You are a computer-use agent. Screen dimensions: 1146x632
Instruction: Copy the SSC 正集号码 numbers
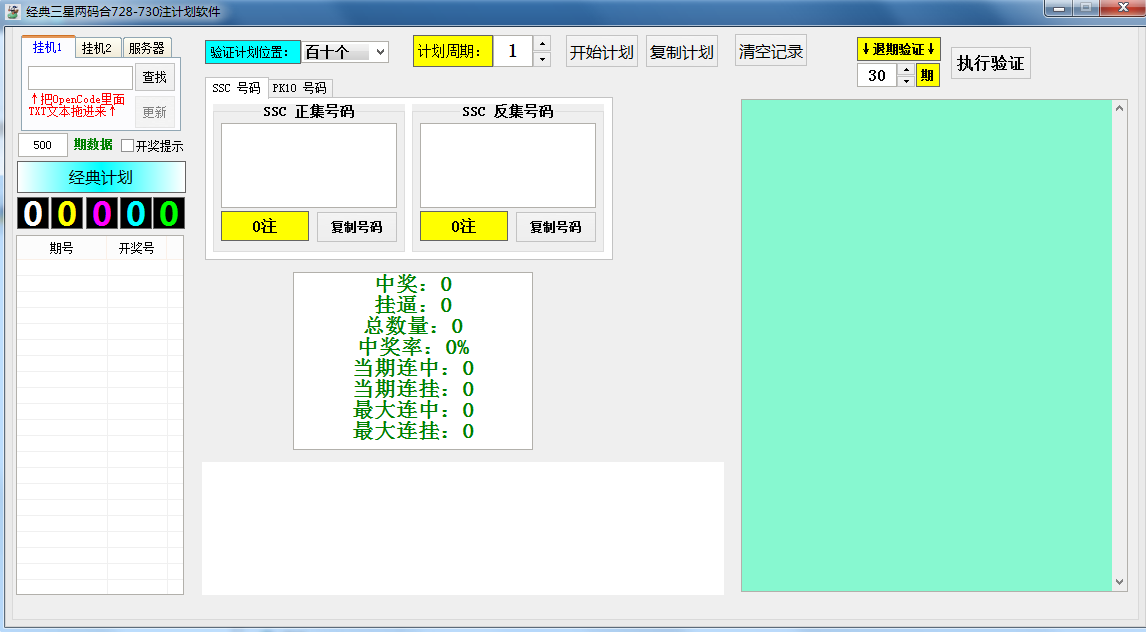(x=357, y=227)
